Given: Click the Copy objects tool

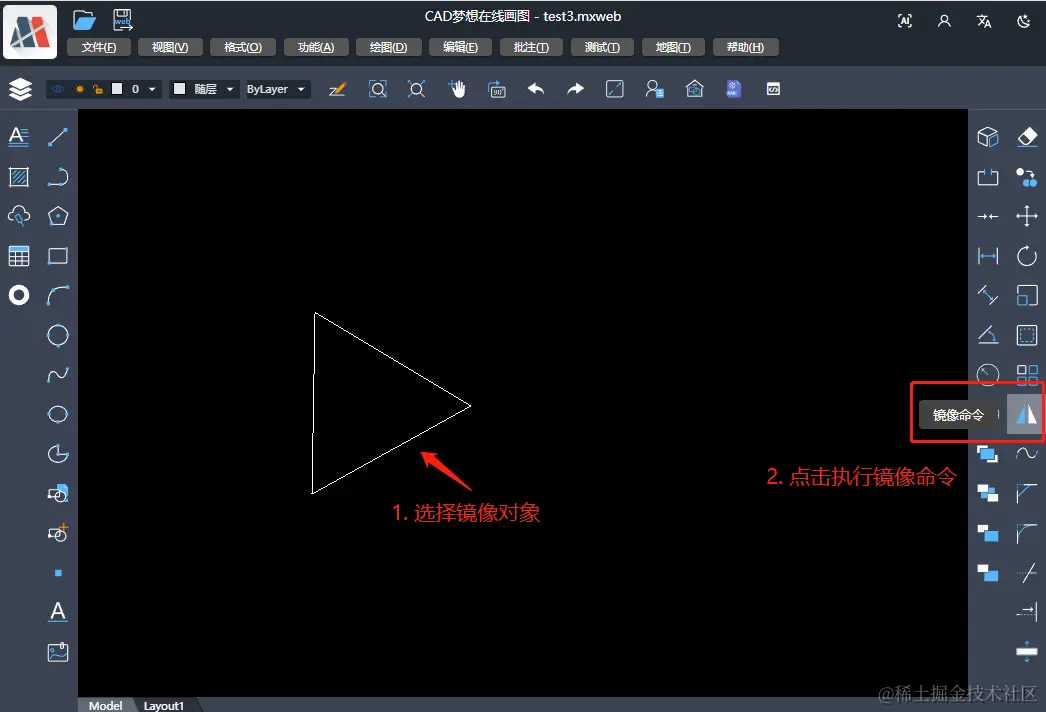Looking at the screenshot, I should [x=1027, y=177].
